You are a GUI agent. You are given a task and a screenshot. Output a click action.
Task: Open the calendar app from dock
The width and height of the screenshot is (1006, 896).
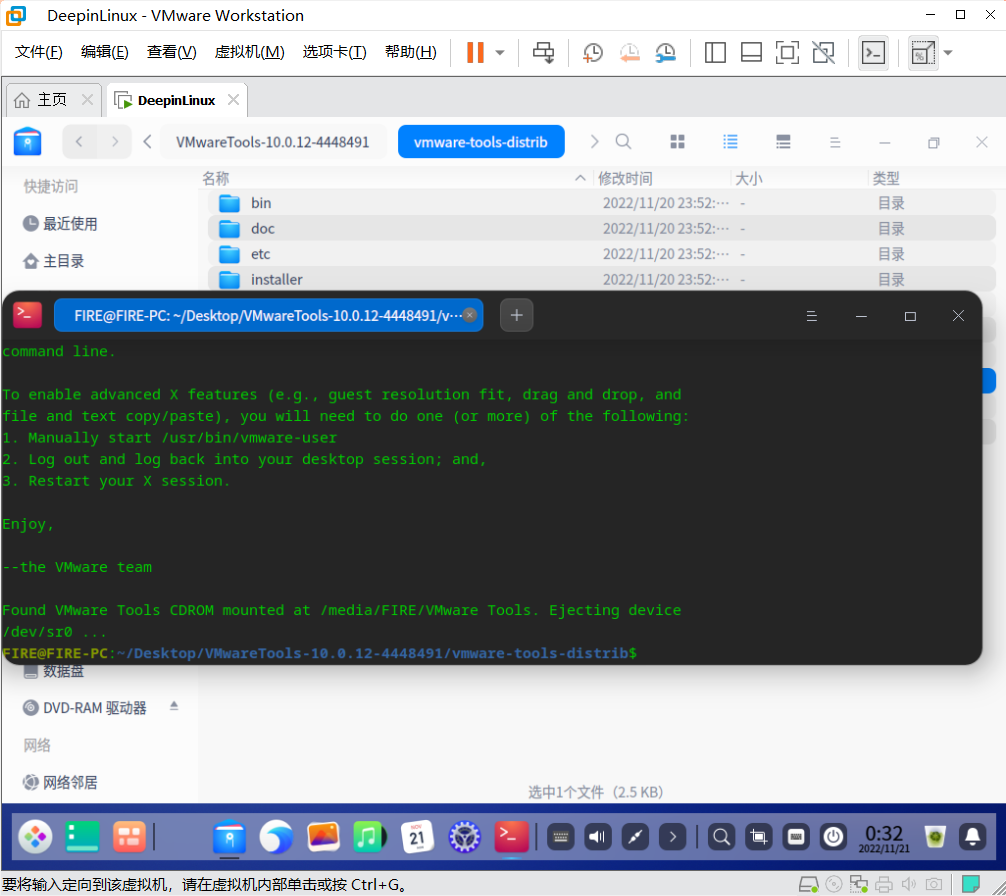(x=417, y=837)
